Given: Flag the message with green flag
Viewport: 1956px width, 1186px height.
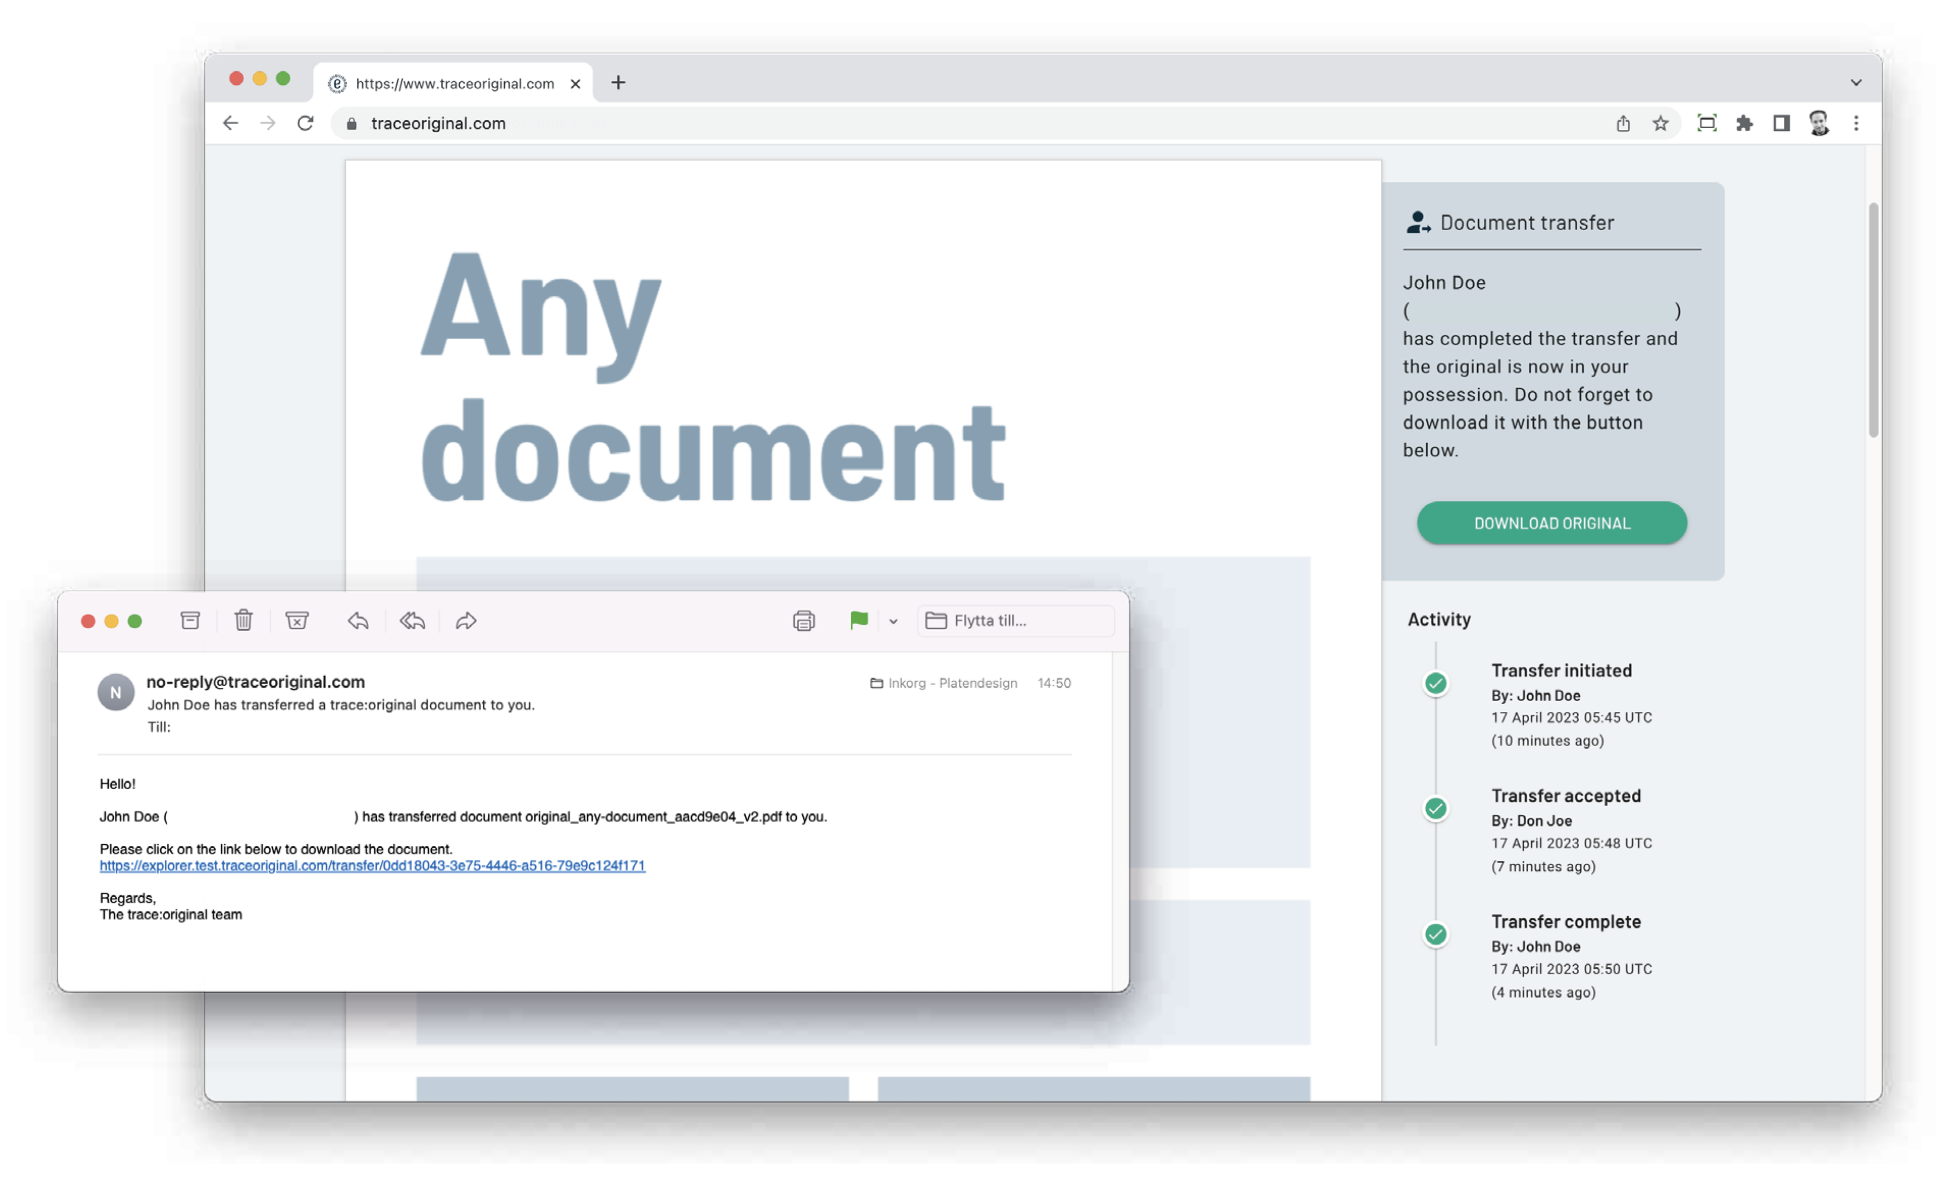Looking at the screenshot, I should pos(858,621).
